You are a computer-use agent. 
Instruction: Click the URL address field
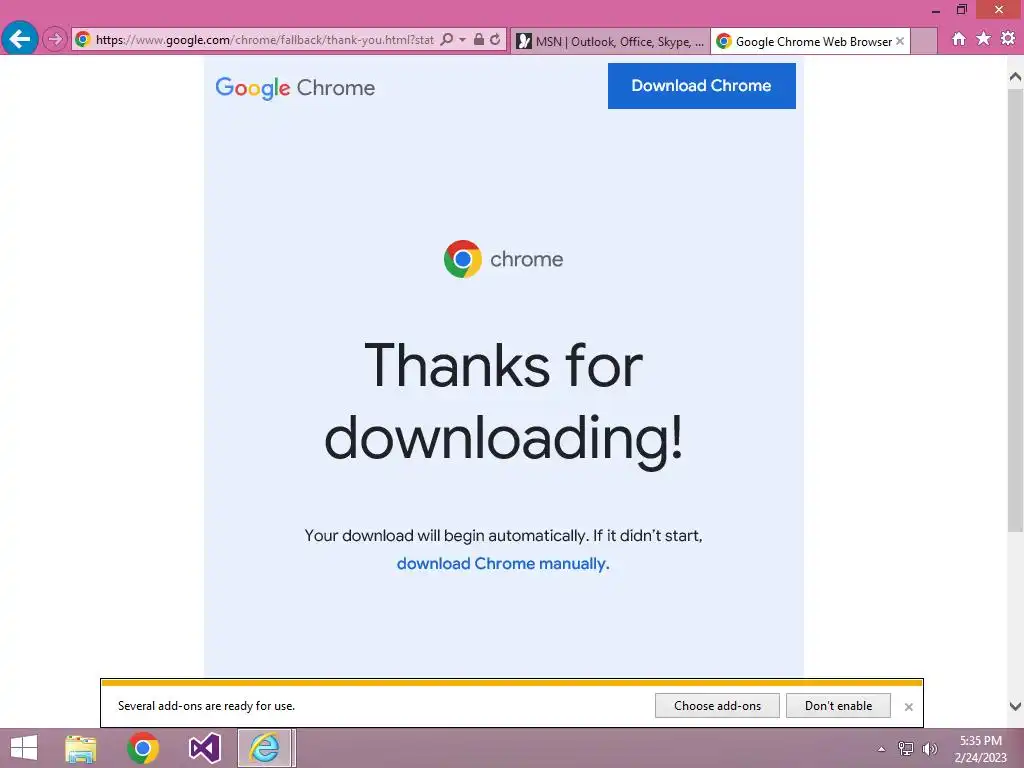pos(264,40)
